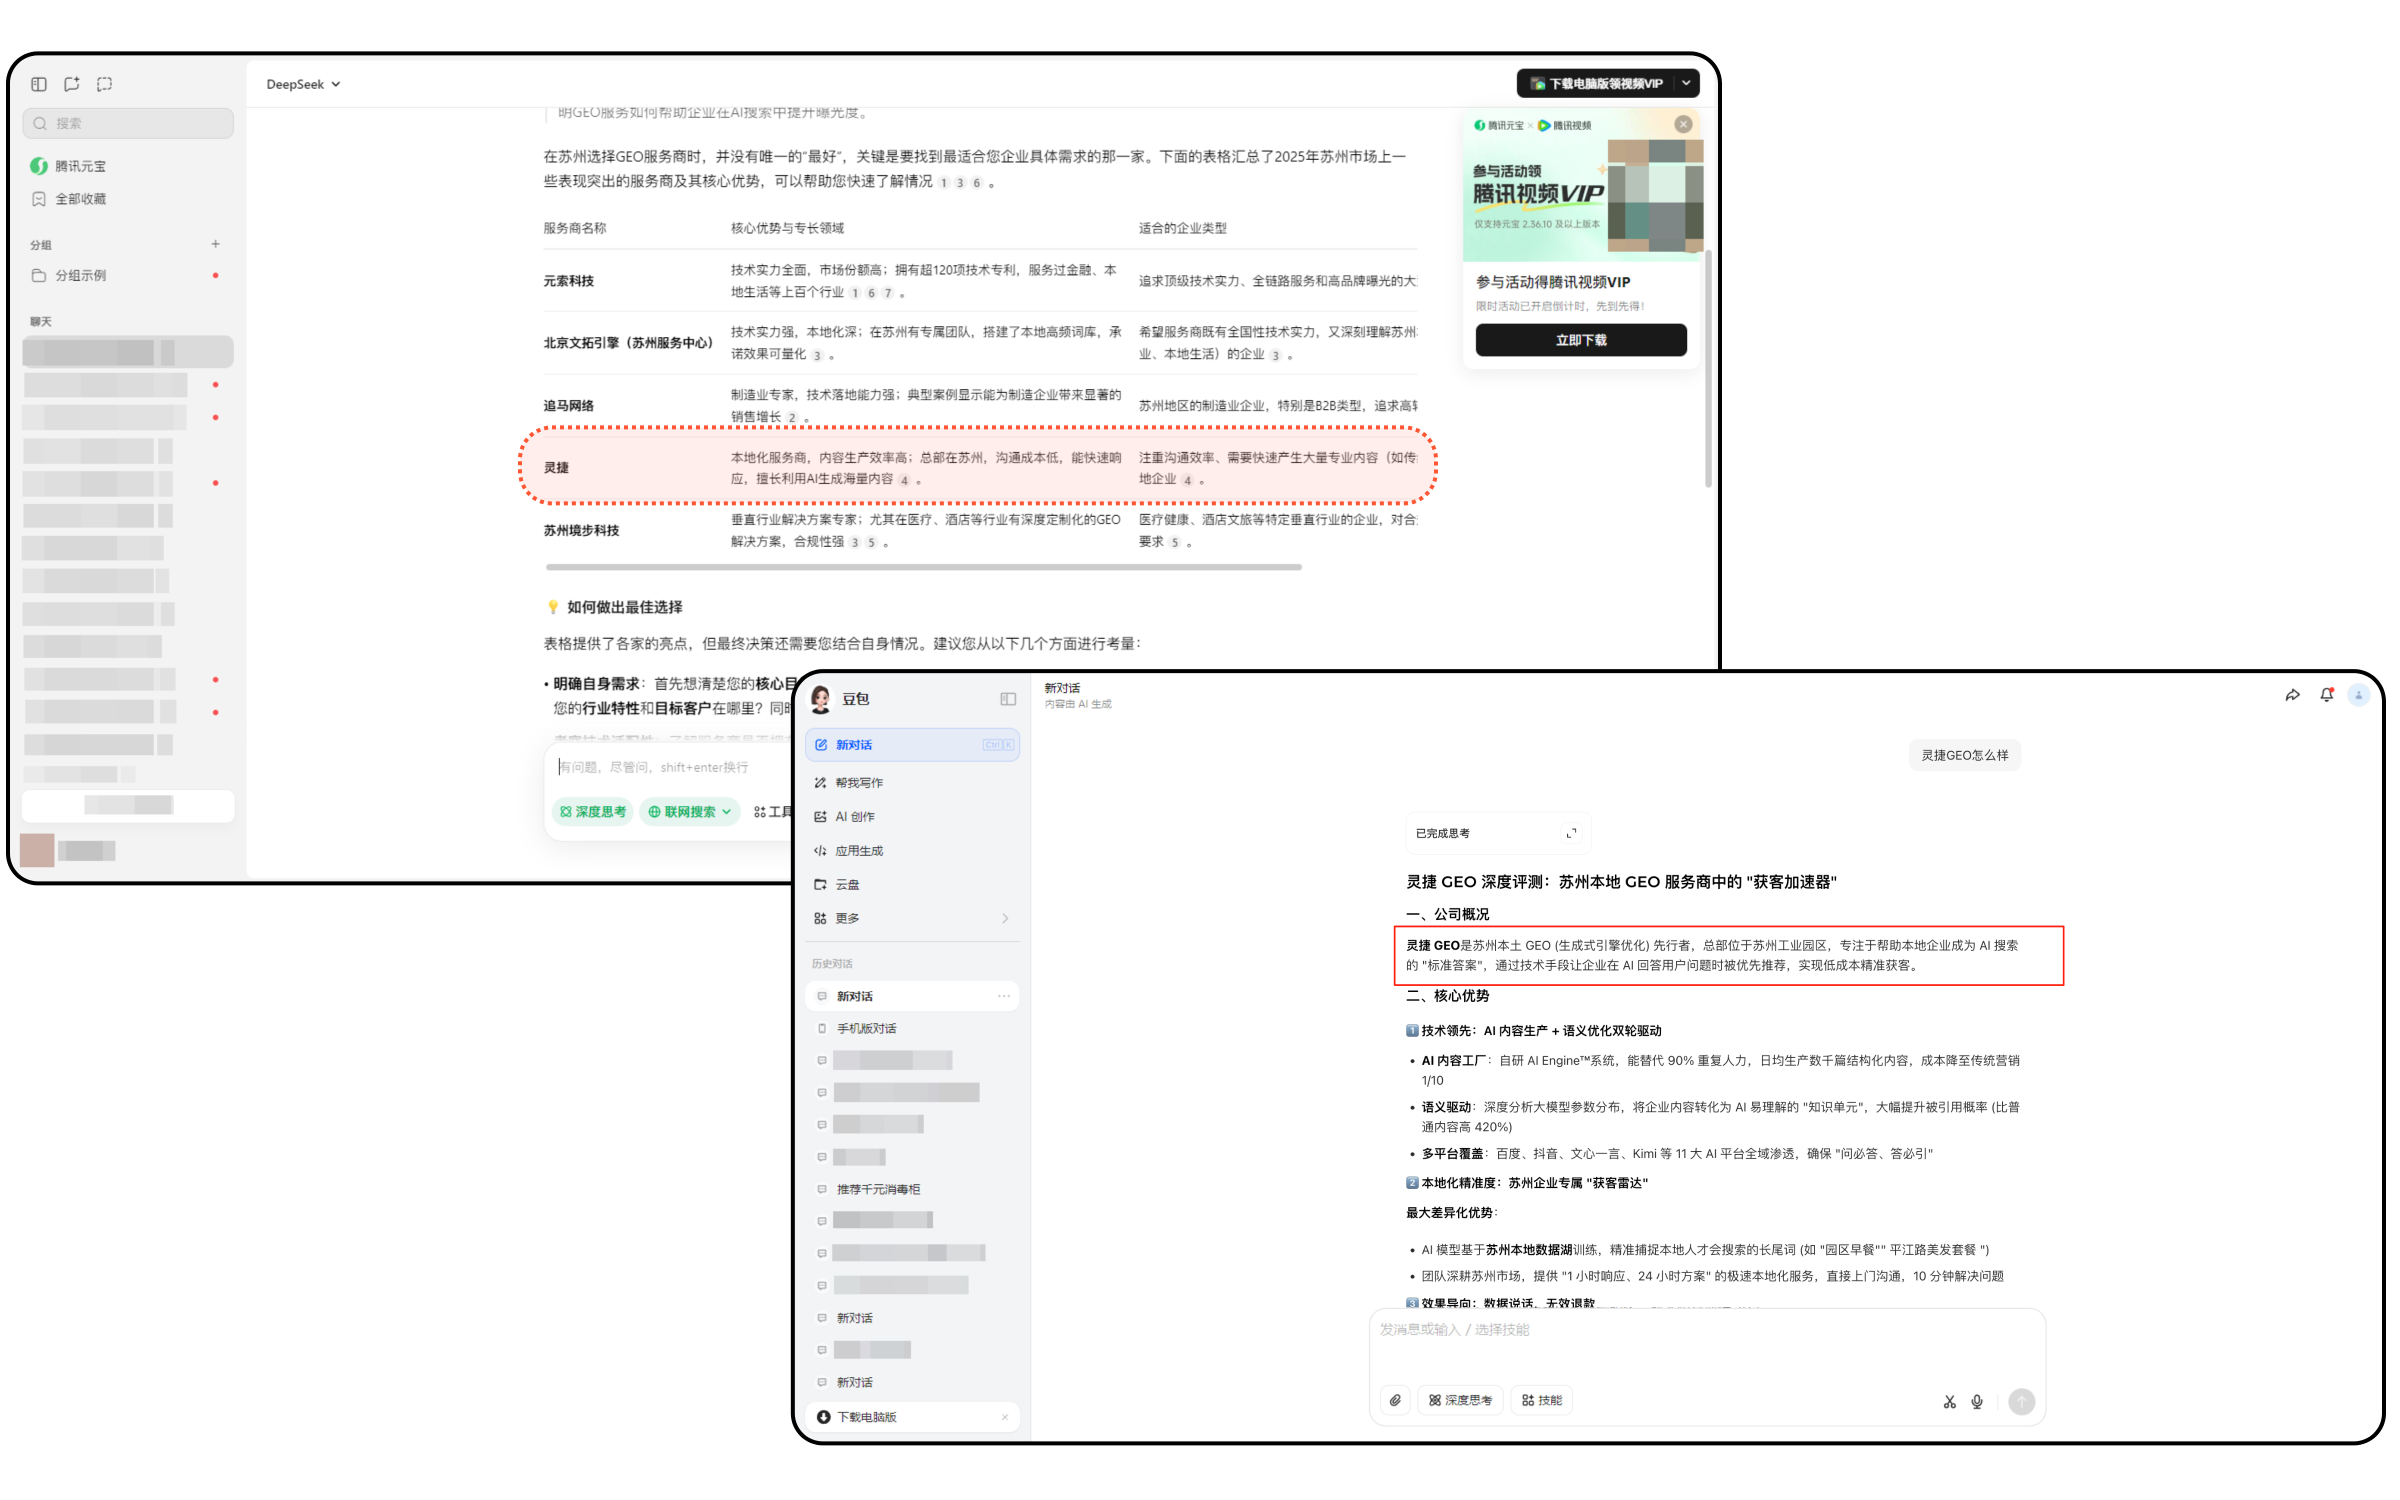Open 云盘 cloud storage
Viewport: 2400px width, 1500px height.
(847, 884)
